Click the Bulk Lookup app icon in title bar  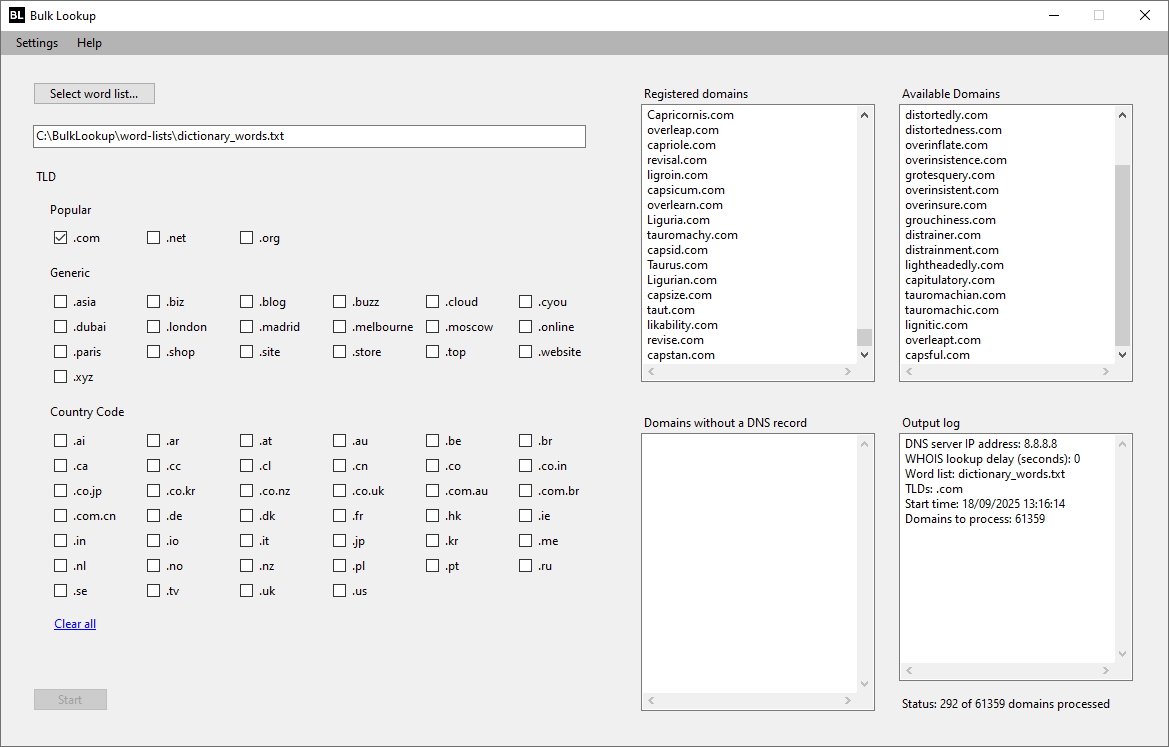coord(16,15)
